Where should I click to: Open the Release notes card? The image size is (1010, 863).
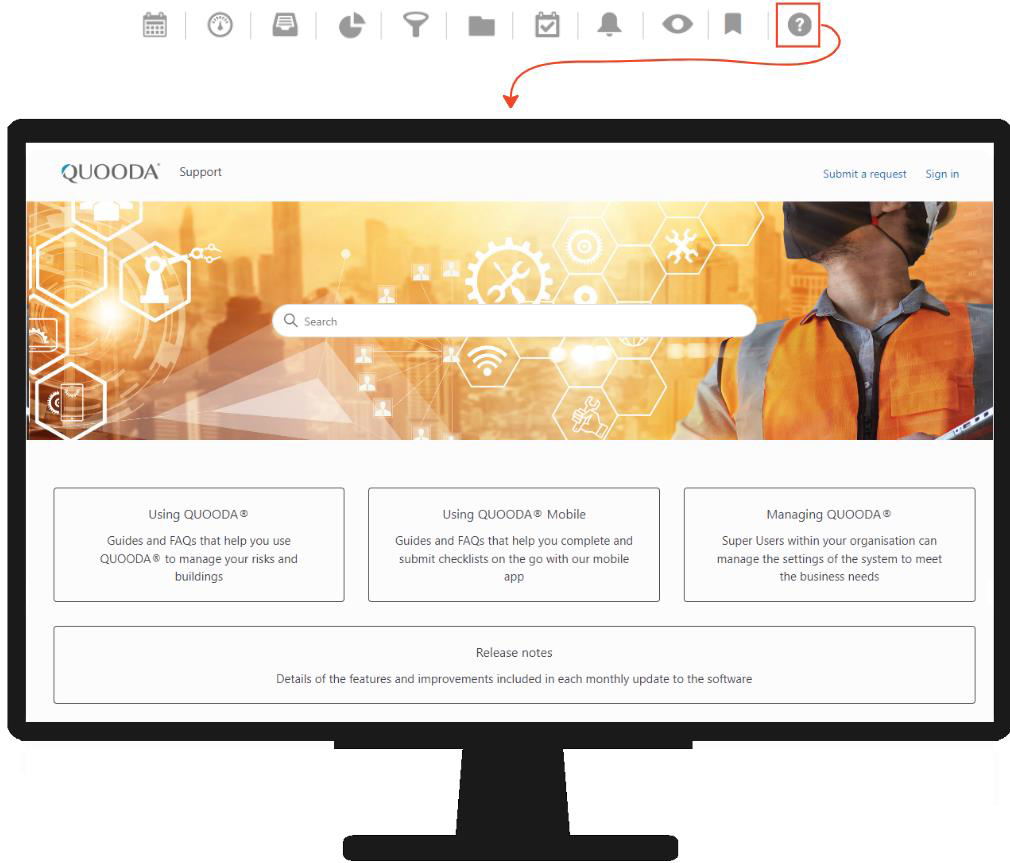pos(514,665)
